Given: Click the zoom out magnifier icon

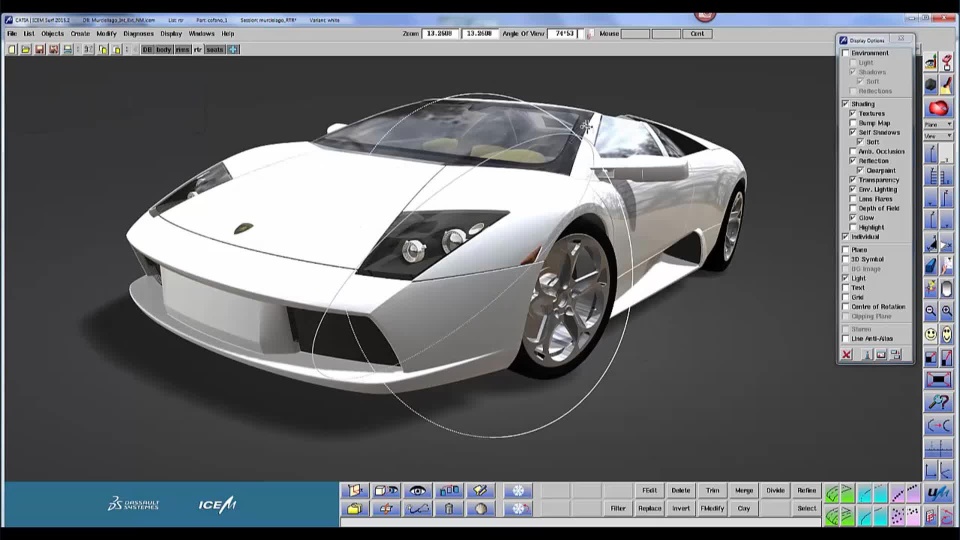Looking at the screenshot, I should pos(931,312).
